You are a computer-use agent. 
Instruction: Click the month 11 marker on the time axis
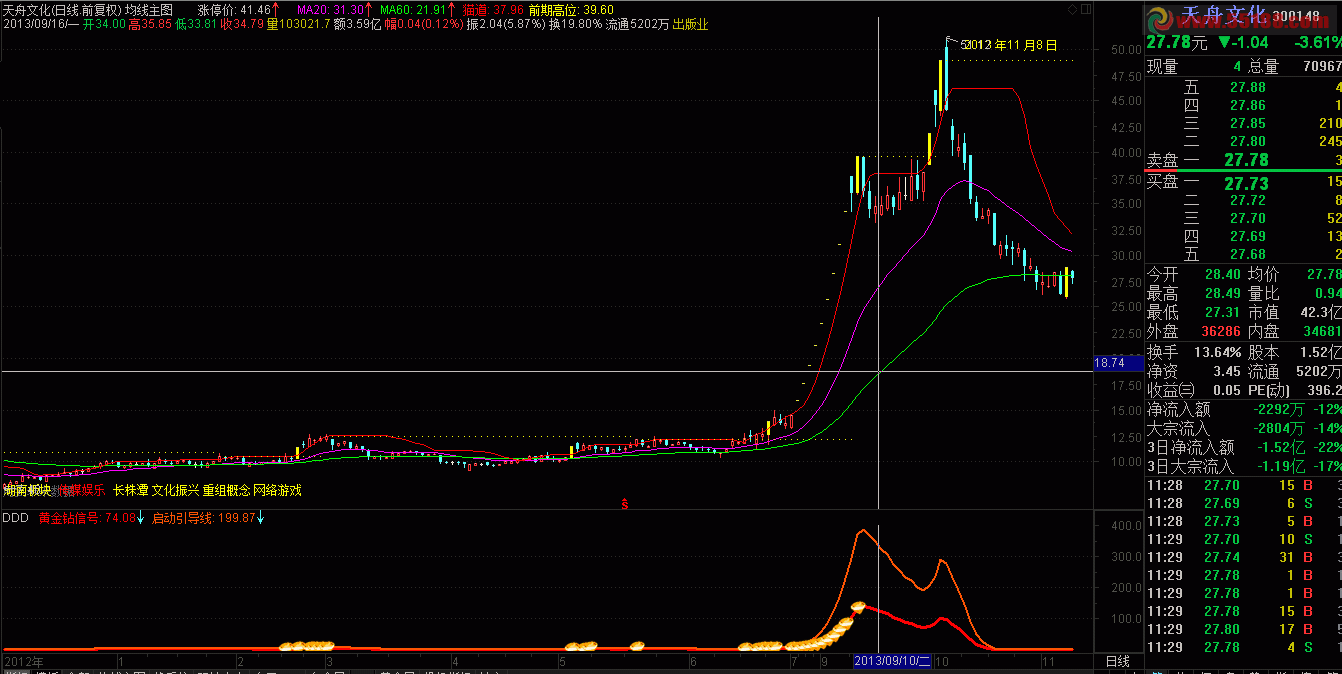(1048, 661)
